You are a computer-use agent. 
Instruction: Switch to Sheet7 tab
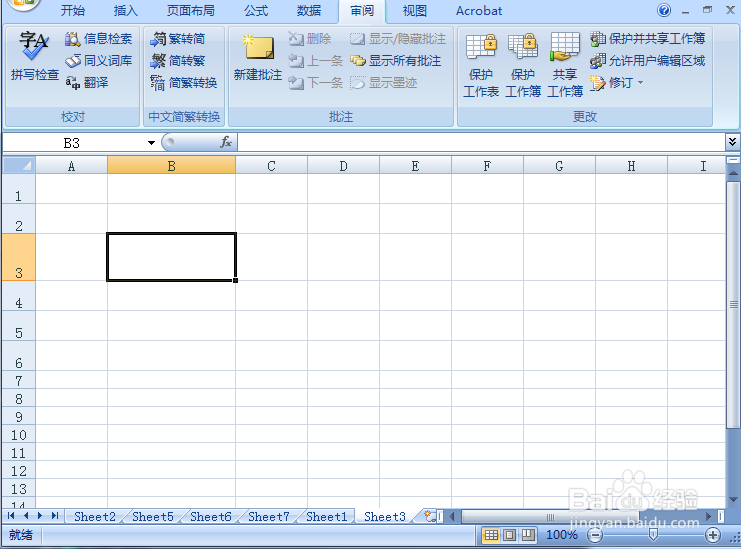[269, 516]
